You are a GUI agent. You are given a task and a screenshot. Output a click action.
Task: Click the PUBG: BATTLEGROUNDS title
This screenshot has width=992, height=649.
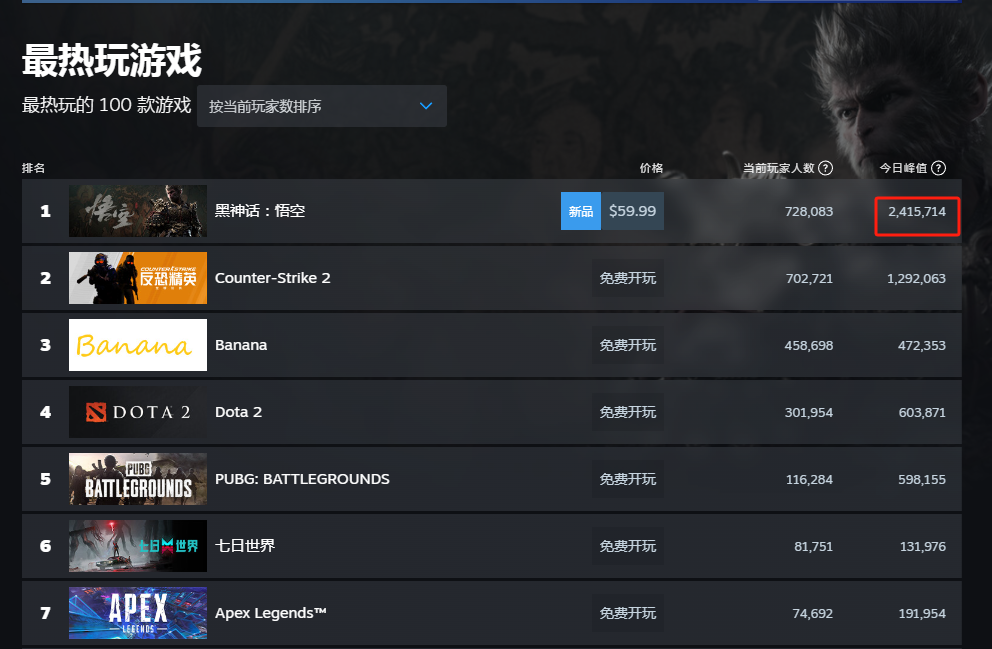coord(302,479)
